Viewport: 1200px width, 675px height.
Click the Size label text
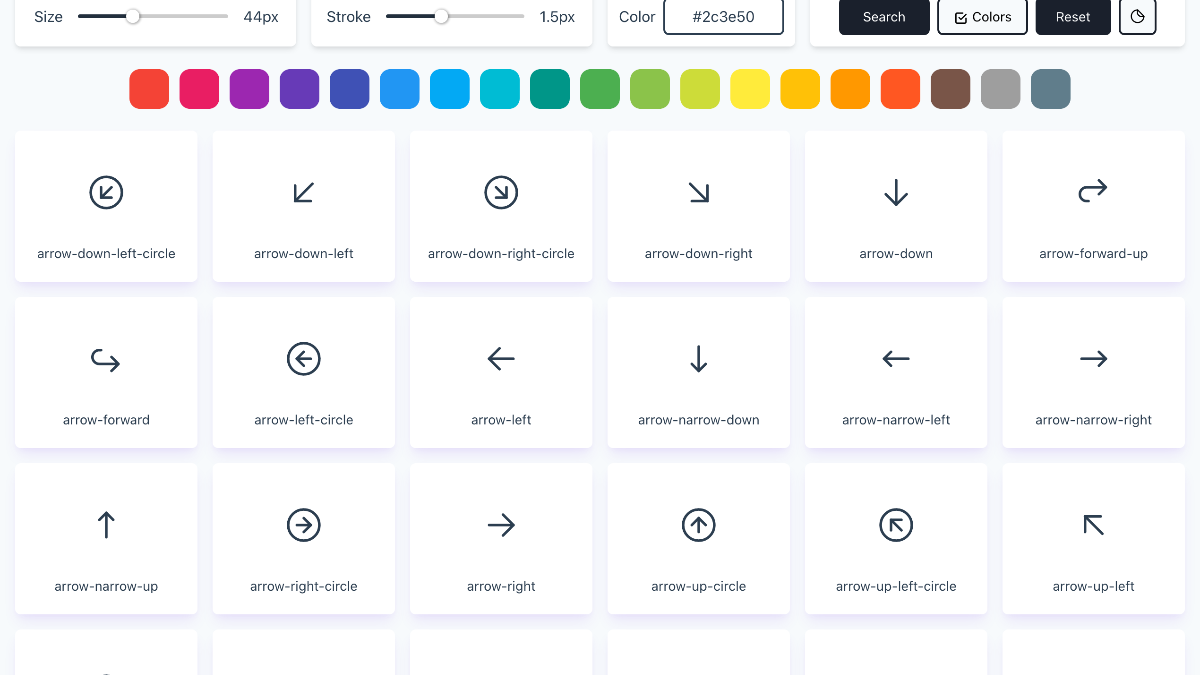click(48, 17)
